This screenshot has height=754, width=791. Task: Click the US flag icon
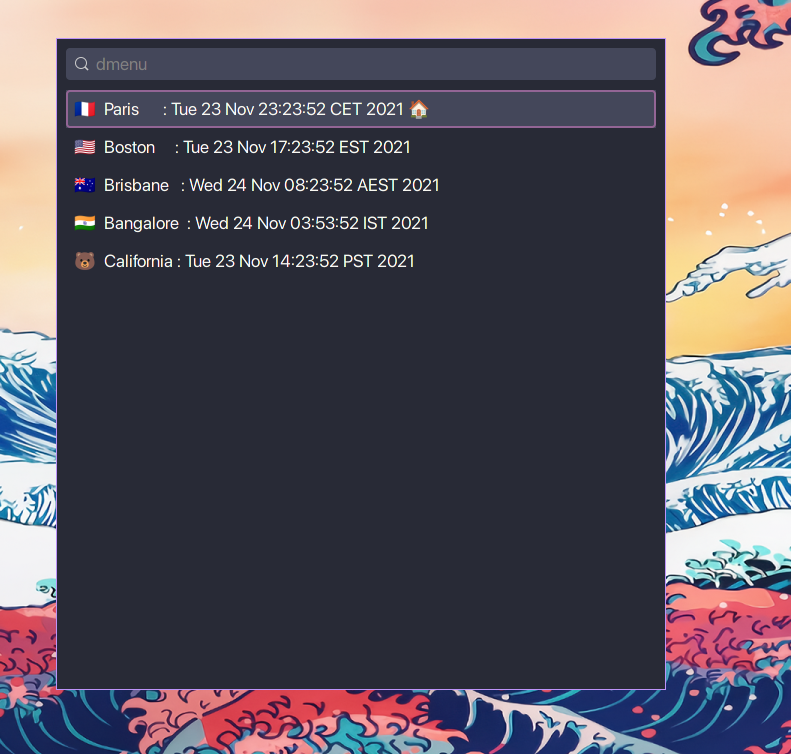click(x=85, y=147)
